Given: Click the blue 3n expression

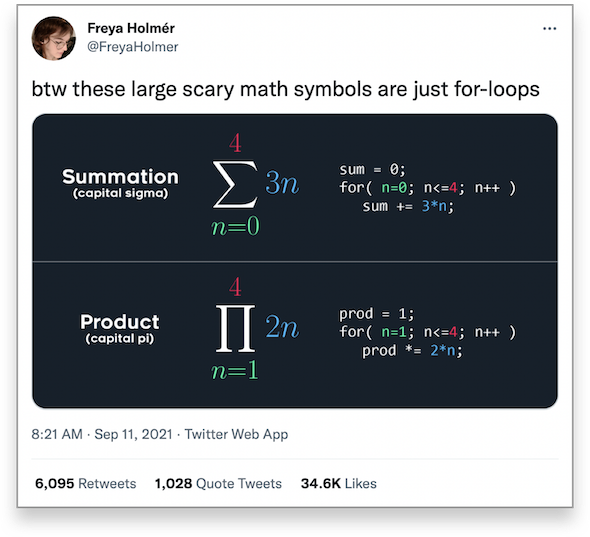Looking at the screenshot, I should pos(282,183).
